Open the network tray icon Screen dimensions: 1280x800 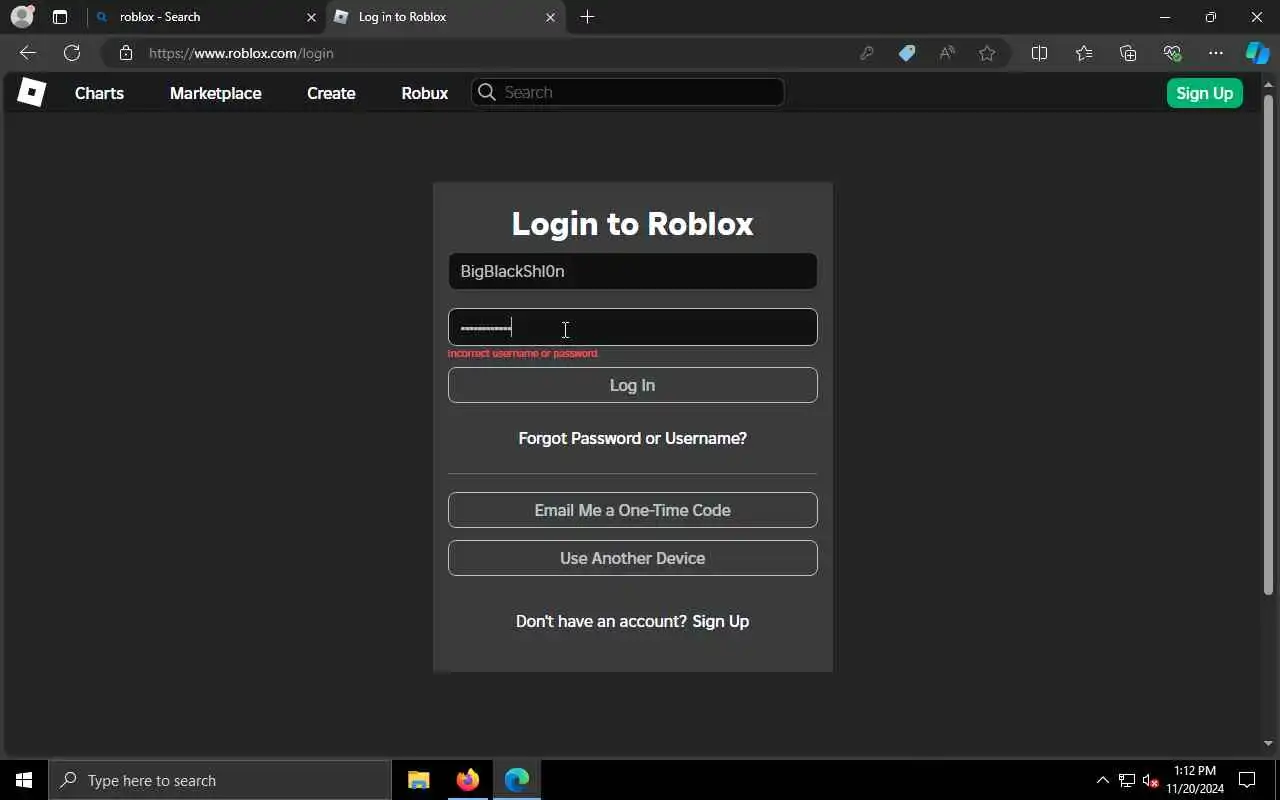pos(1127,780)
